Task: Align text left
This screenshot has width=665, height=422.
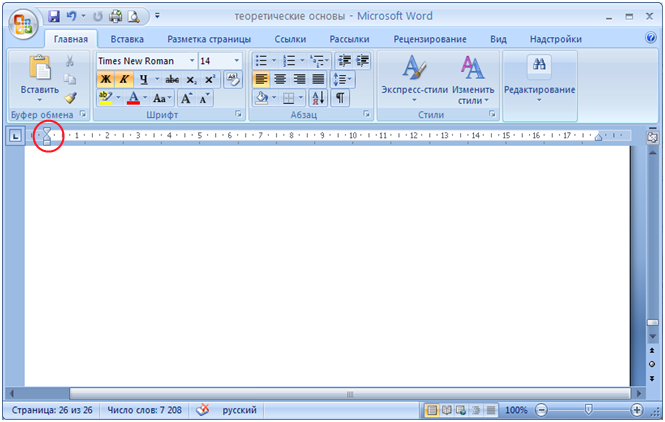Action: click(x=261, y=79)
